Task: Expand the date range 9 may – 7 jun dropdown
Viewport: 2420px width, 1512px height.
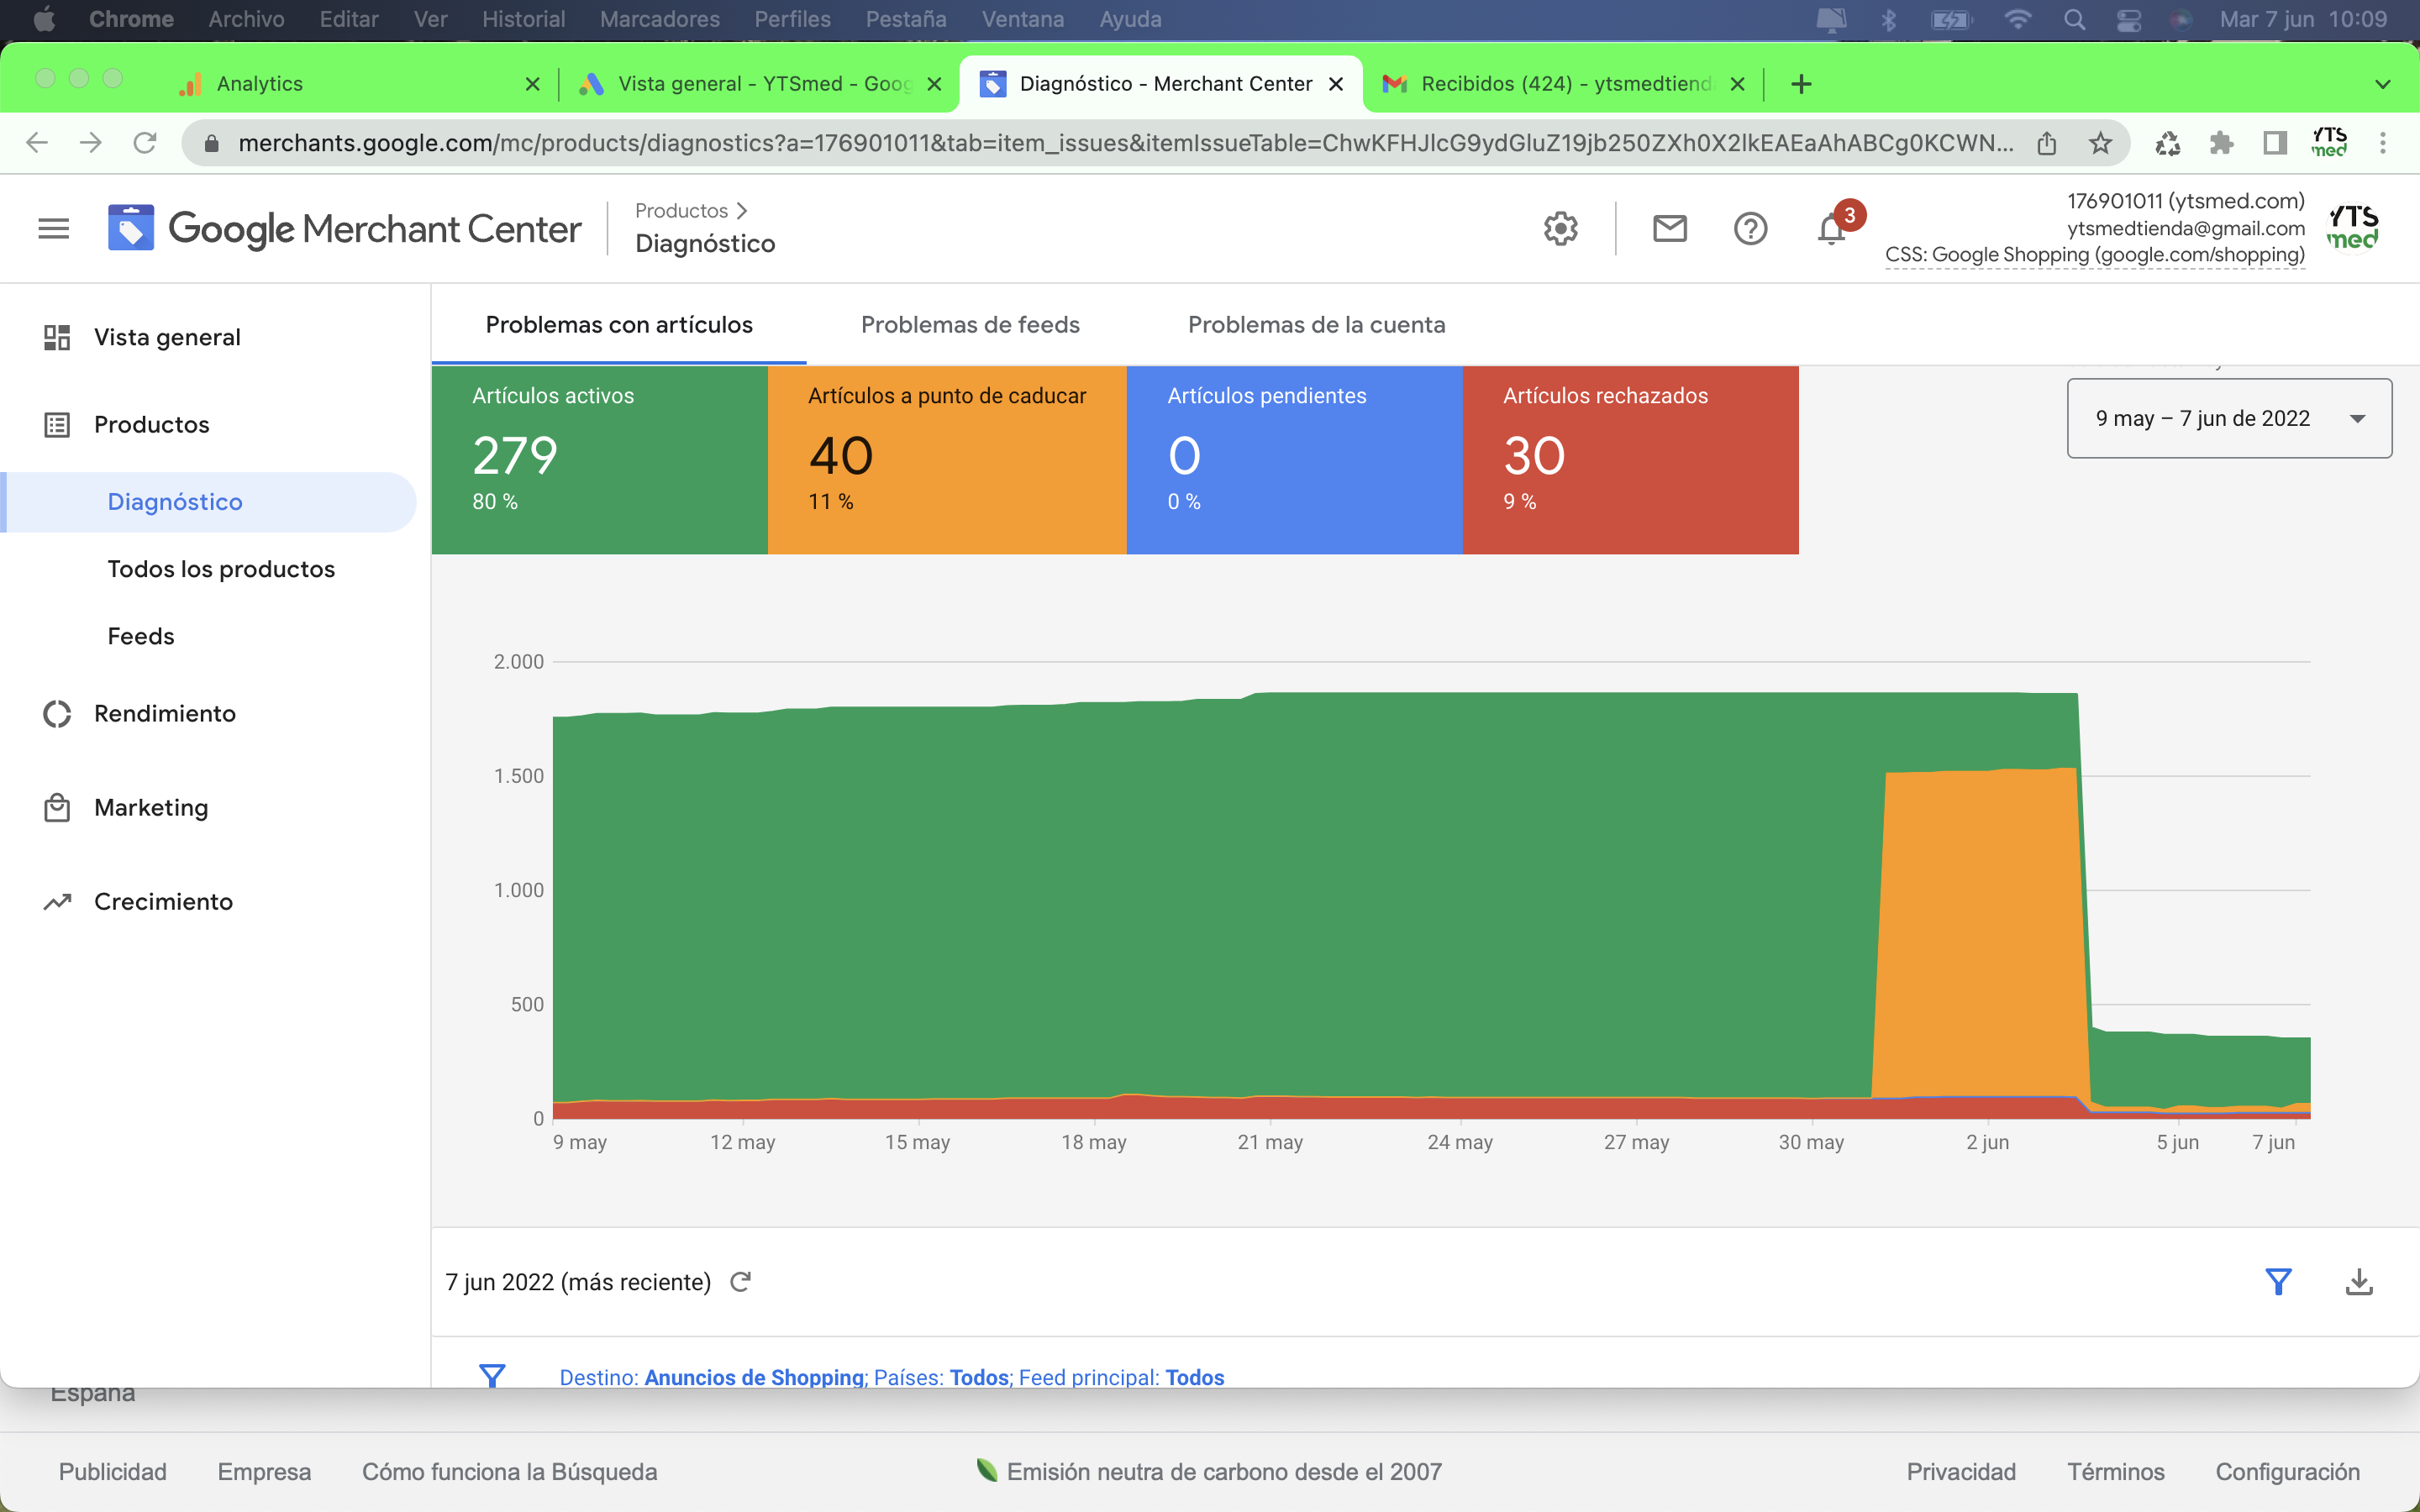Action: click(2229, 418)
